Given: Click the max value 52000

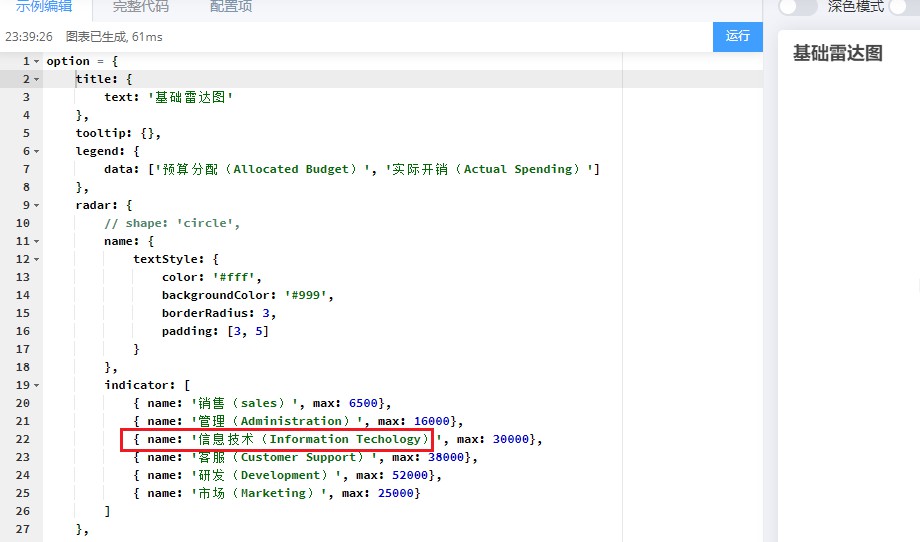Looking at the screenshot, I should tap(410, 475).
